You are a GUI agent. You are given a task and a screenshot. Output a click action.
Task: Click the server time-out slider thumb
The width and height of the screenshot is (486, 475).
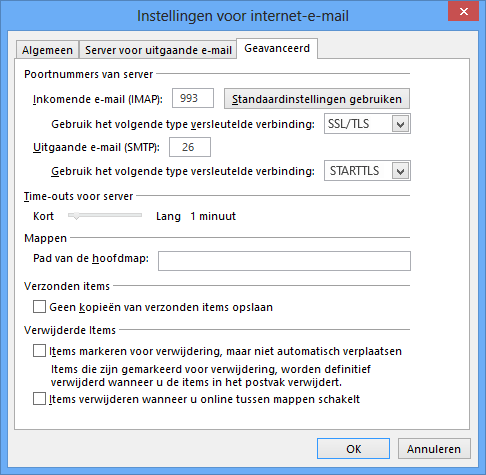click(x=76, y=216)
